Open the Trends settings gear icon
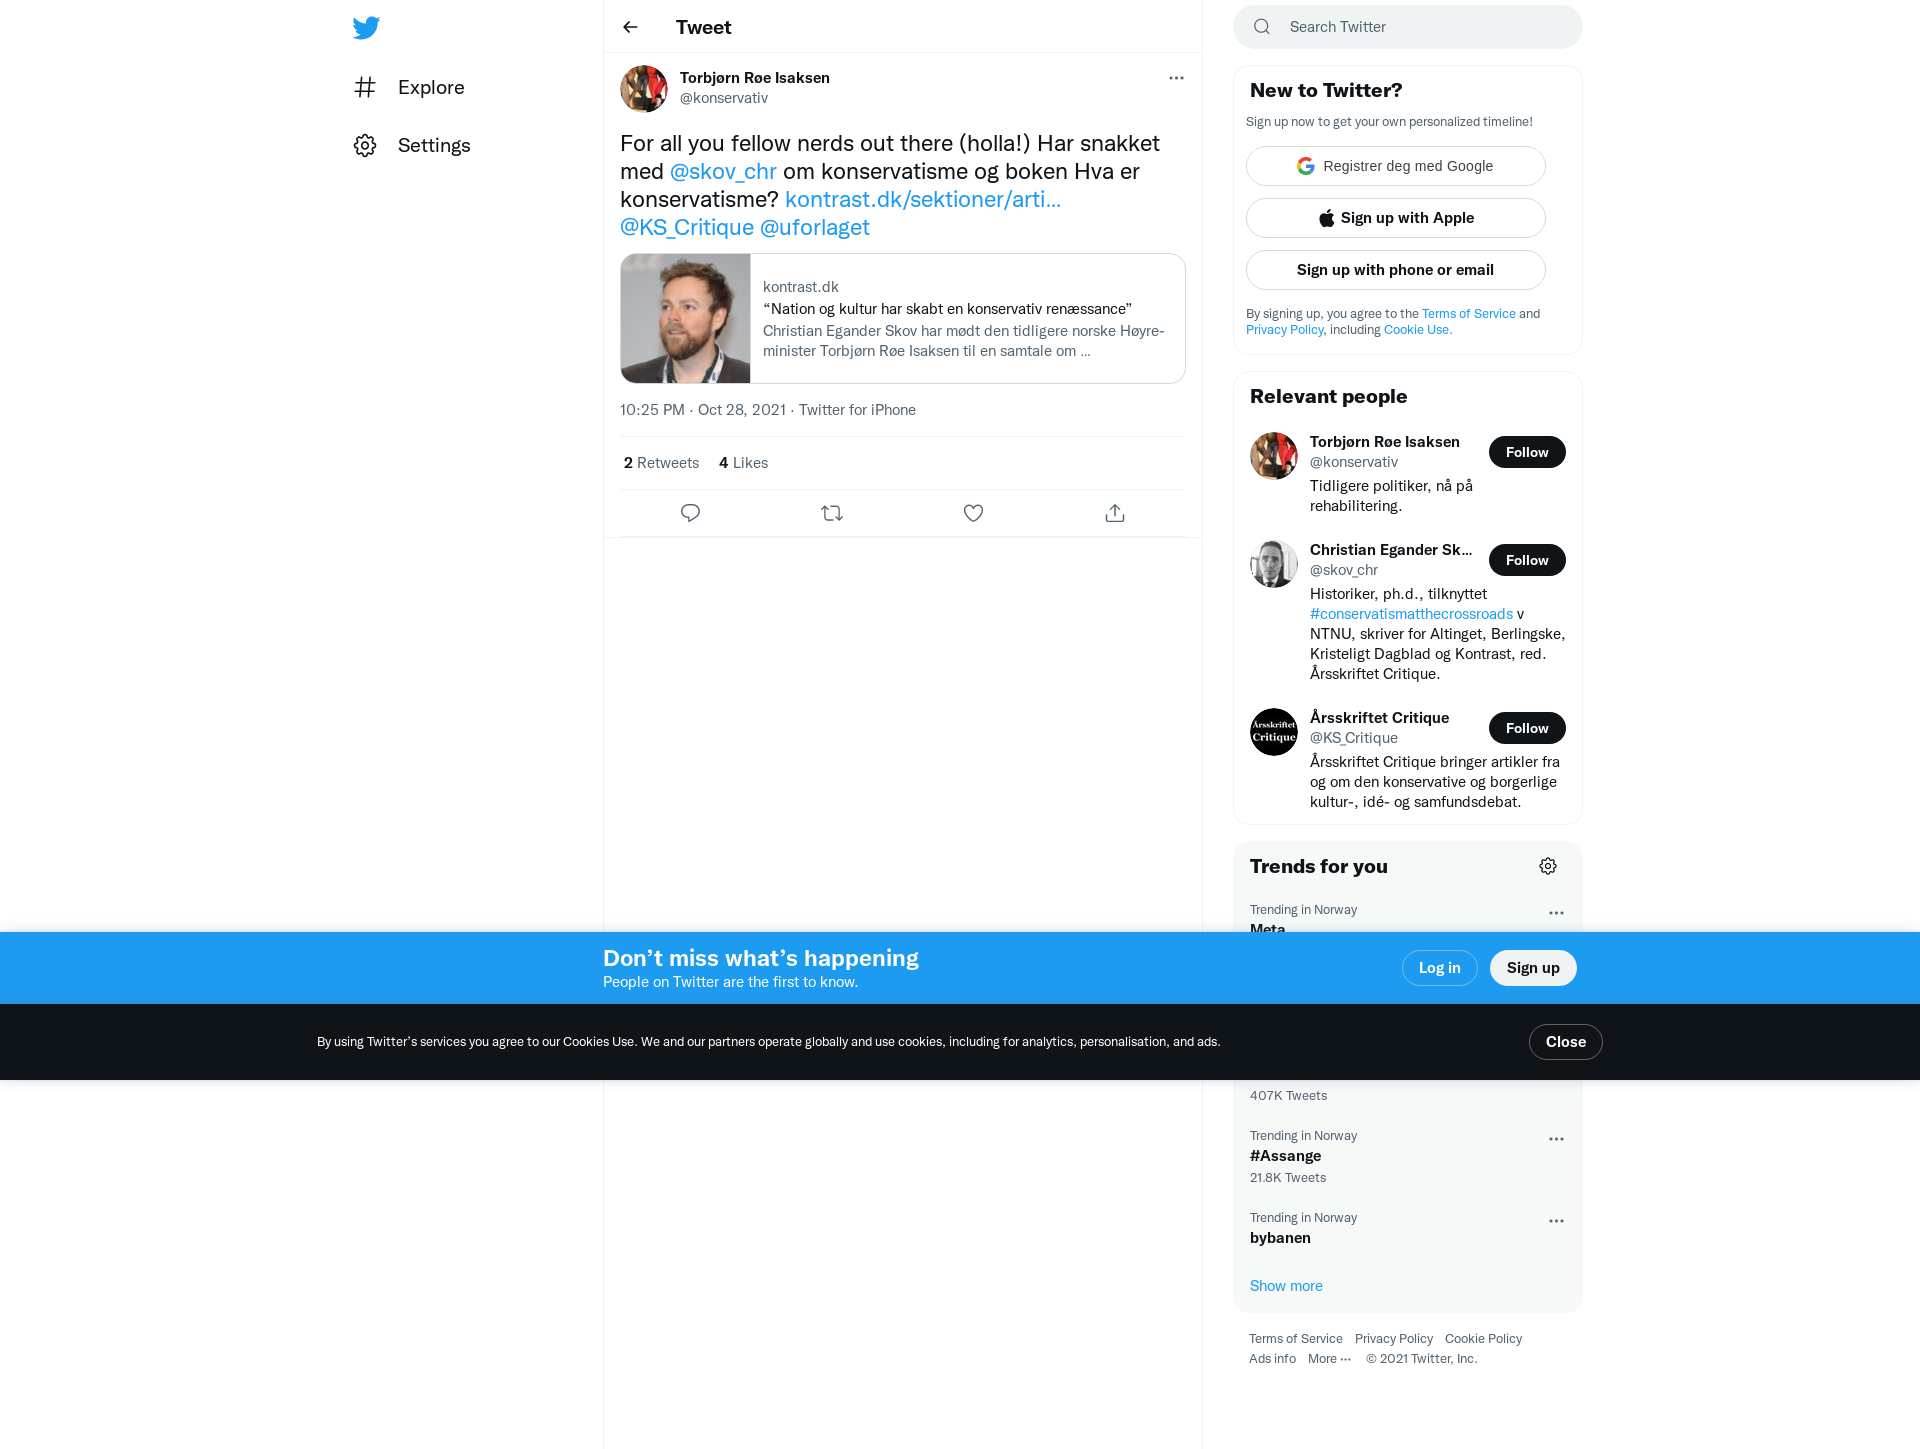1920x1449 pixels. tap(1548, 866)
